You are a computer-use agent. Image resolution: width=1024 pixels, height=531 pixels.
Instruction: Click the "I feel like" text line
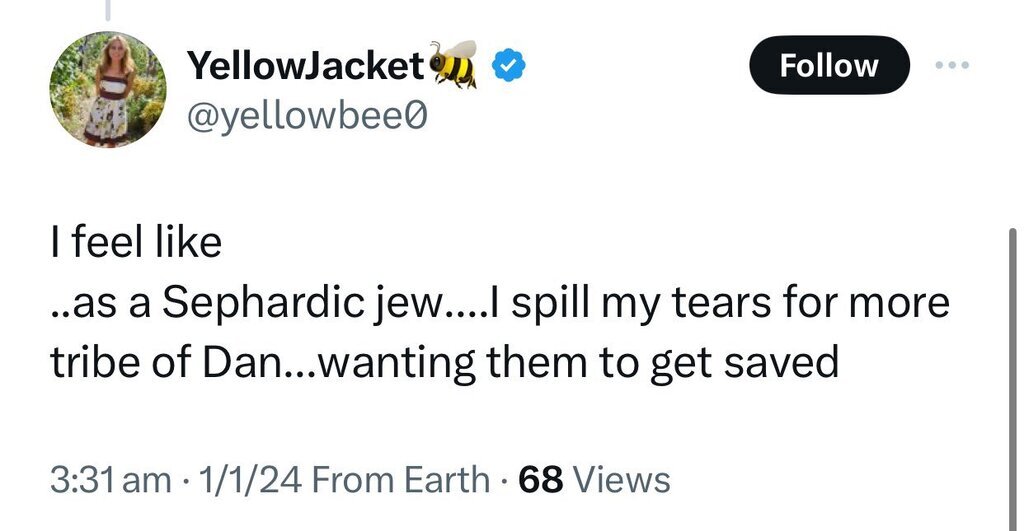click(135, 243)
